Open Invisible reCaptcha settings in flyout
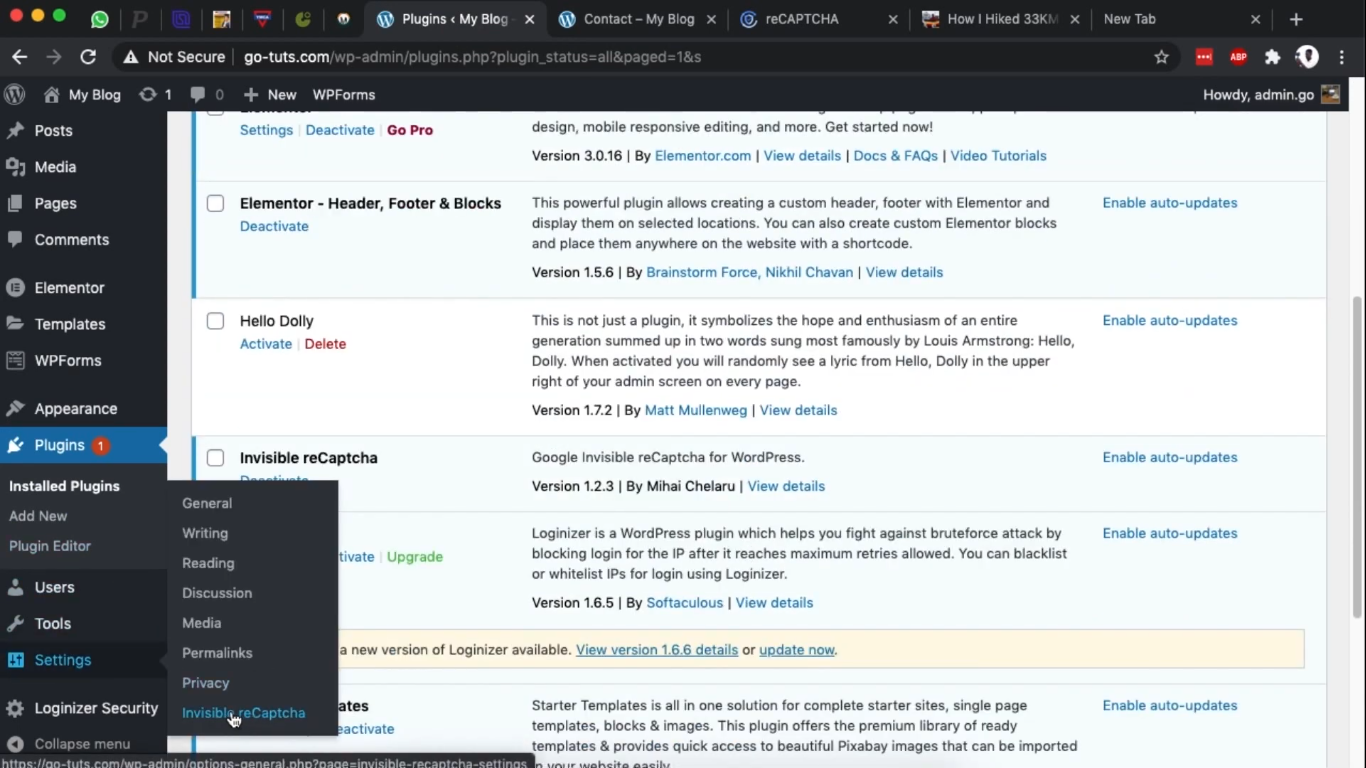Image resolution: width=1366 pixels, height=768 pixels. 244,713
